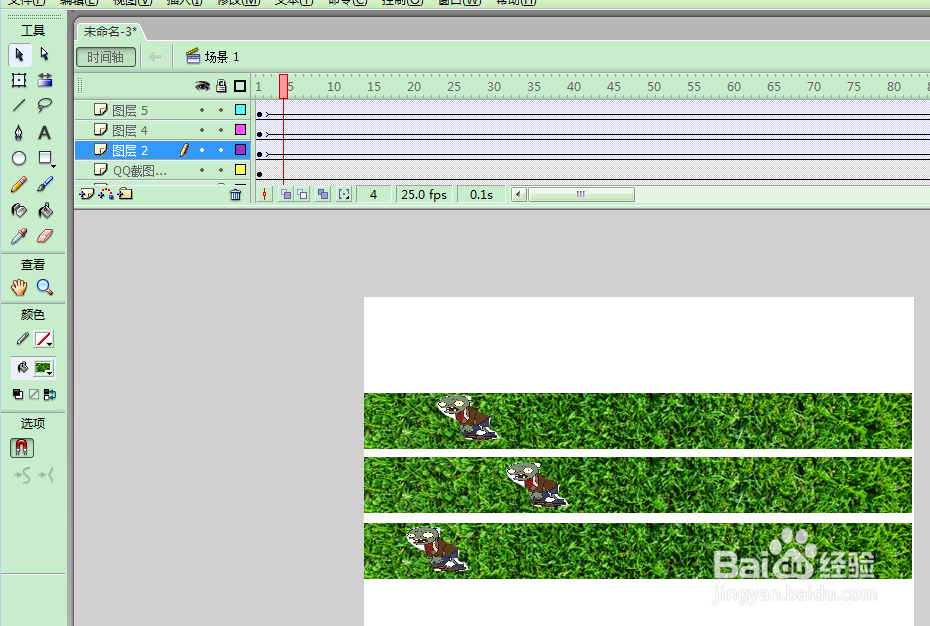Image resolution: width=930 pixels, height=626 pixels.
Task: Click the timeline horizontal scrollbar thumb
Action: pyautogui.click(x=581, y=195)
